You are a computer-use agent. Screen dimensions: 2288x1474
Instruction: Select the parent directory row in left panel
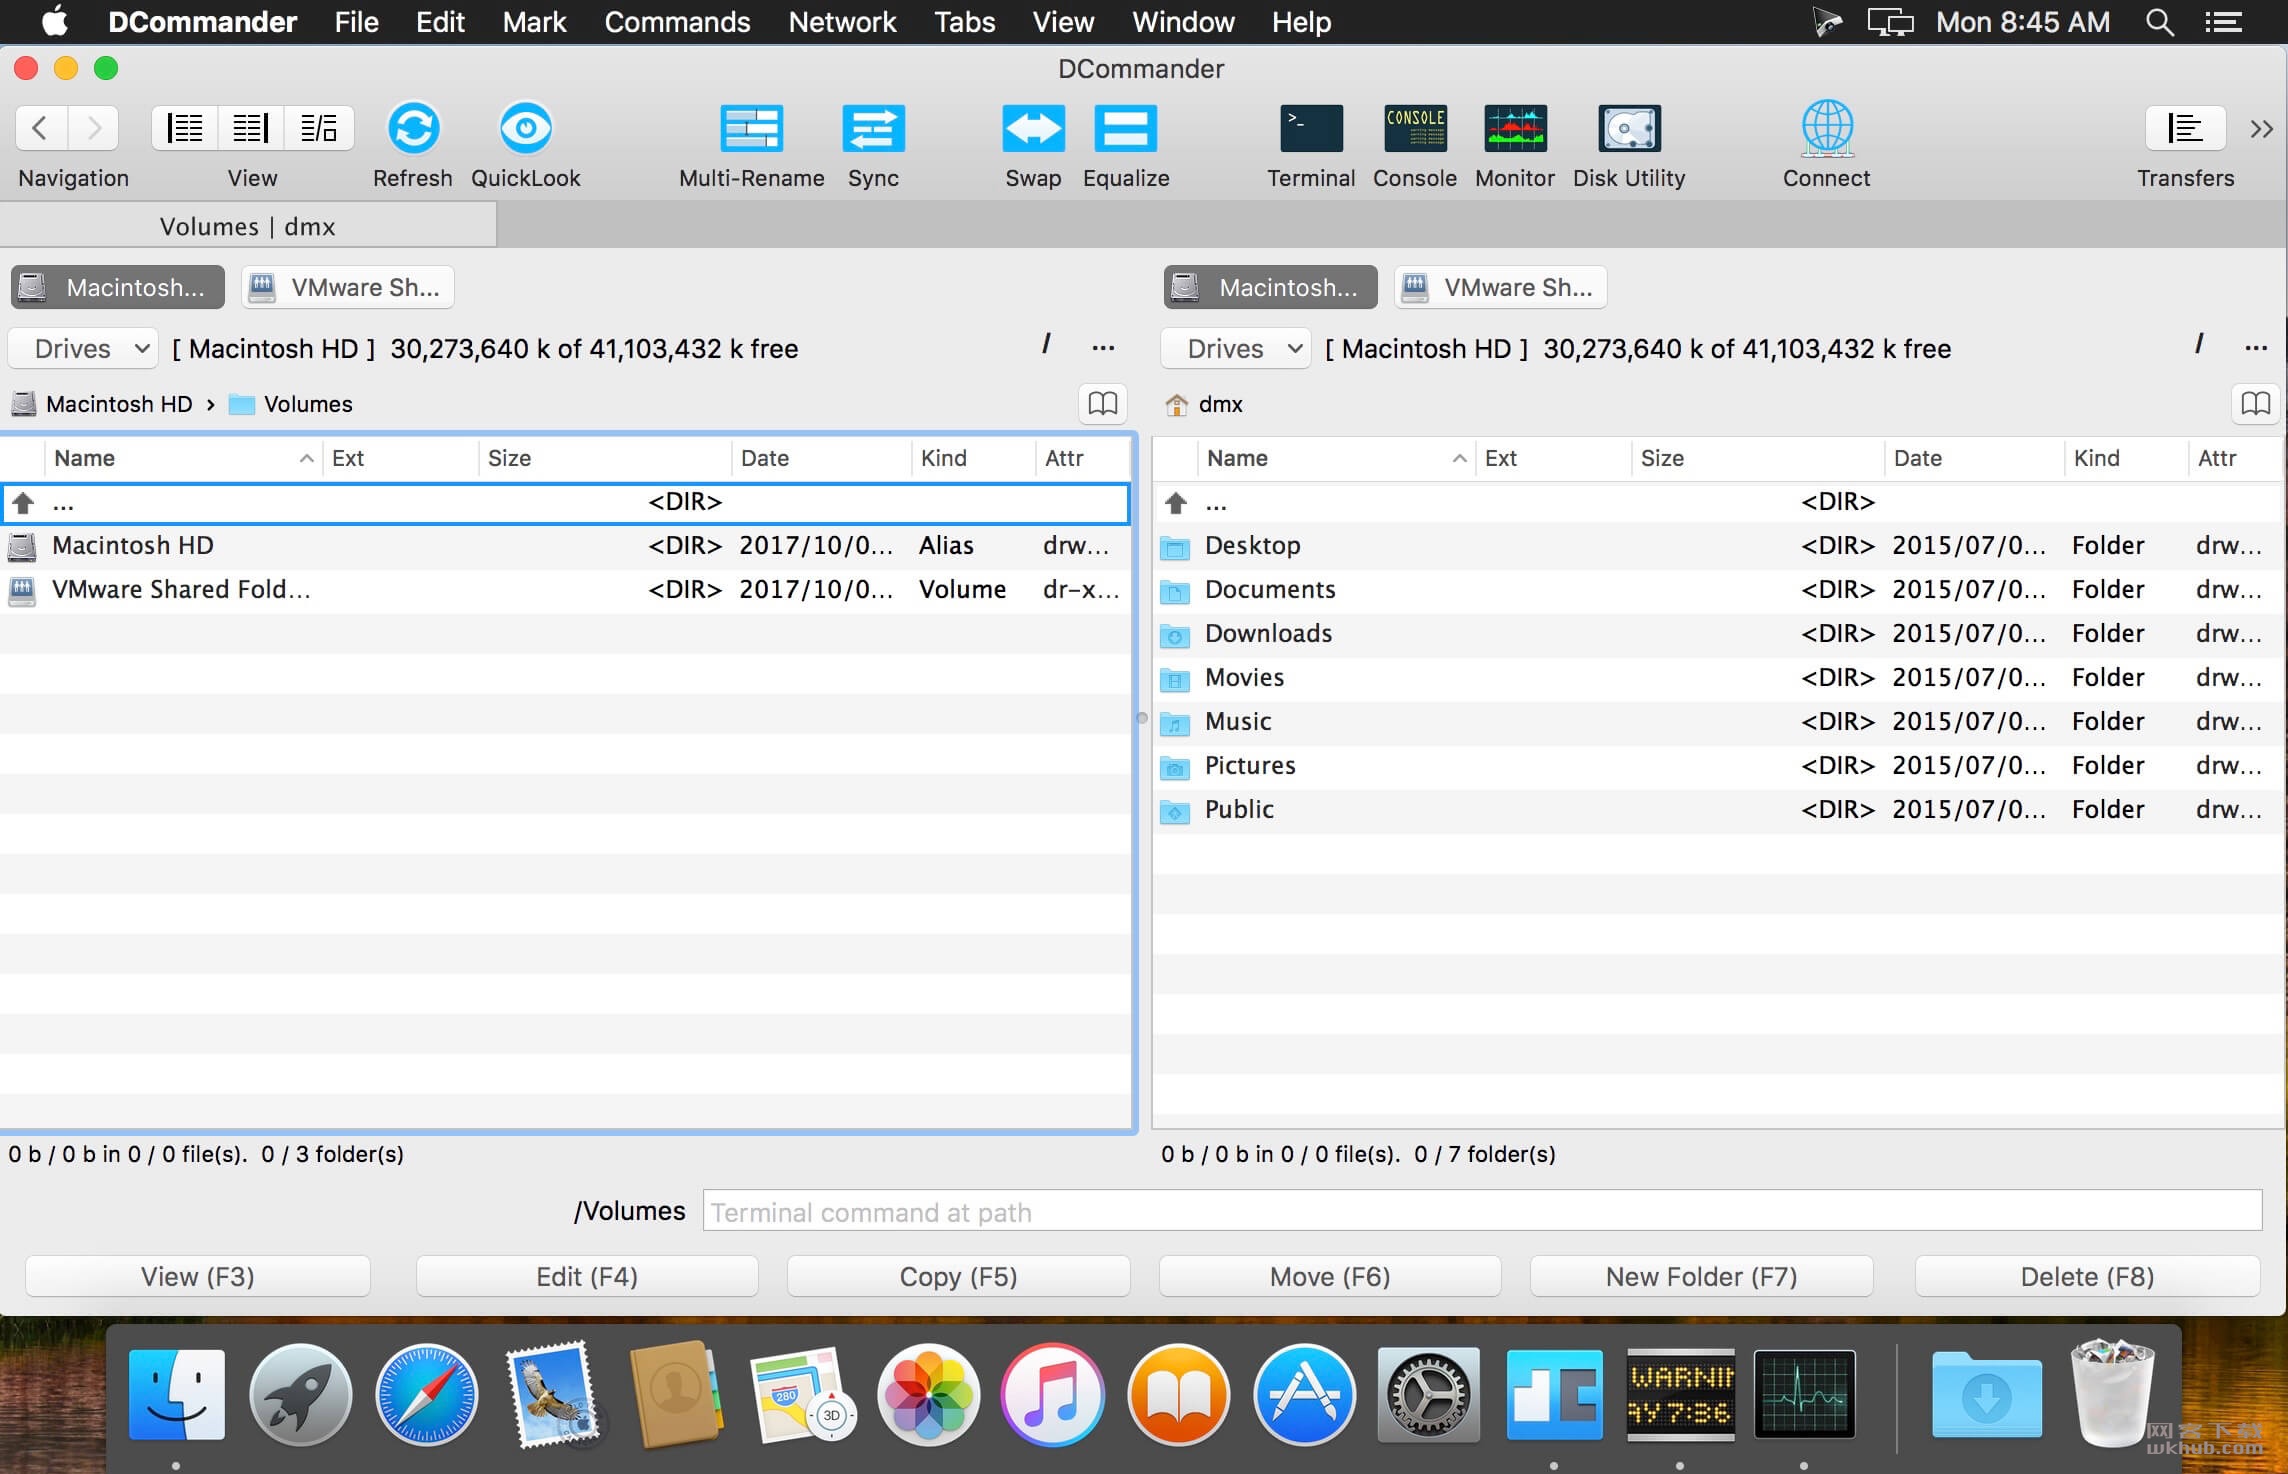pyautogui.click(x=566, y=502)
